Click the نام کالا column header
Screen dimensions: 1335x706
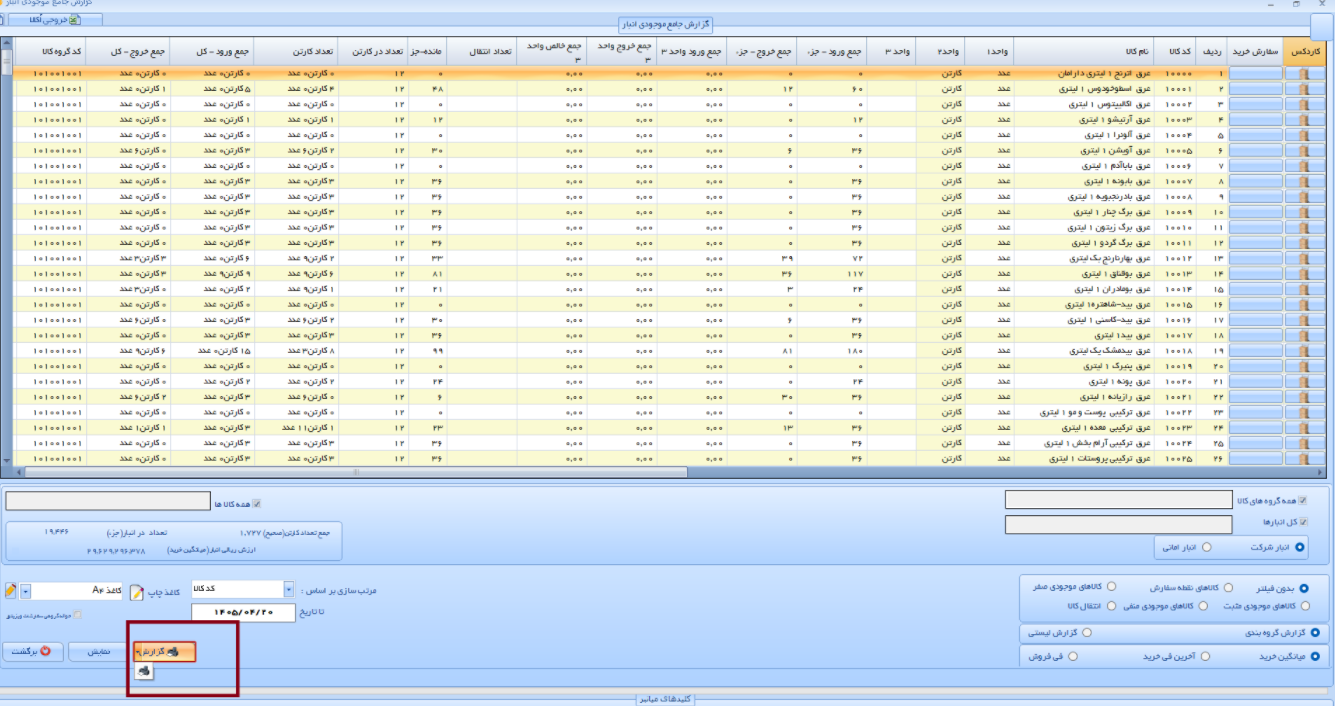click(1085, 50)
